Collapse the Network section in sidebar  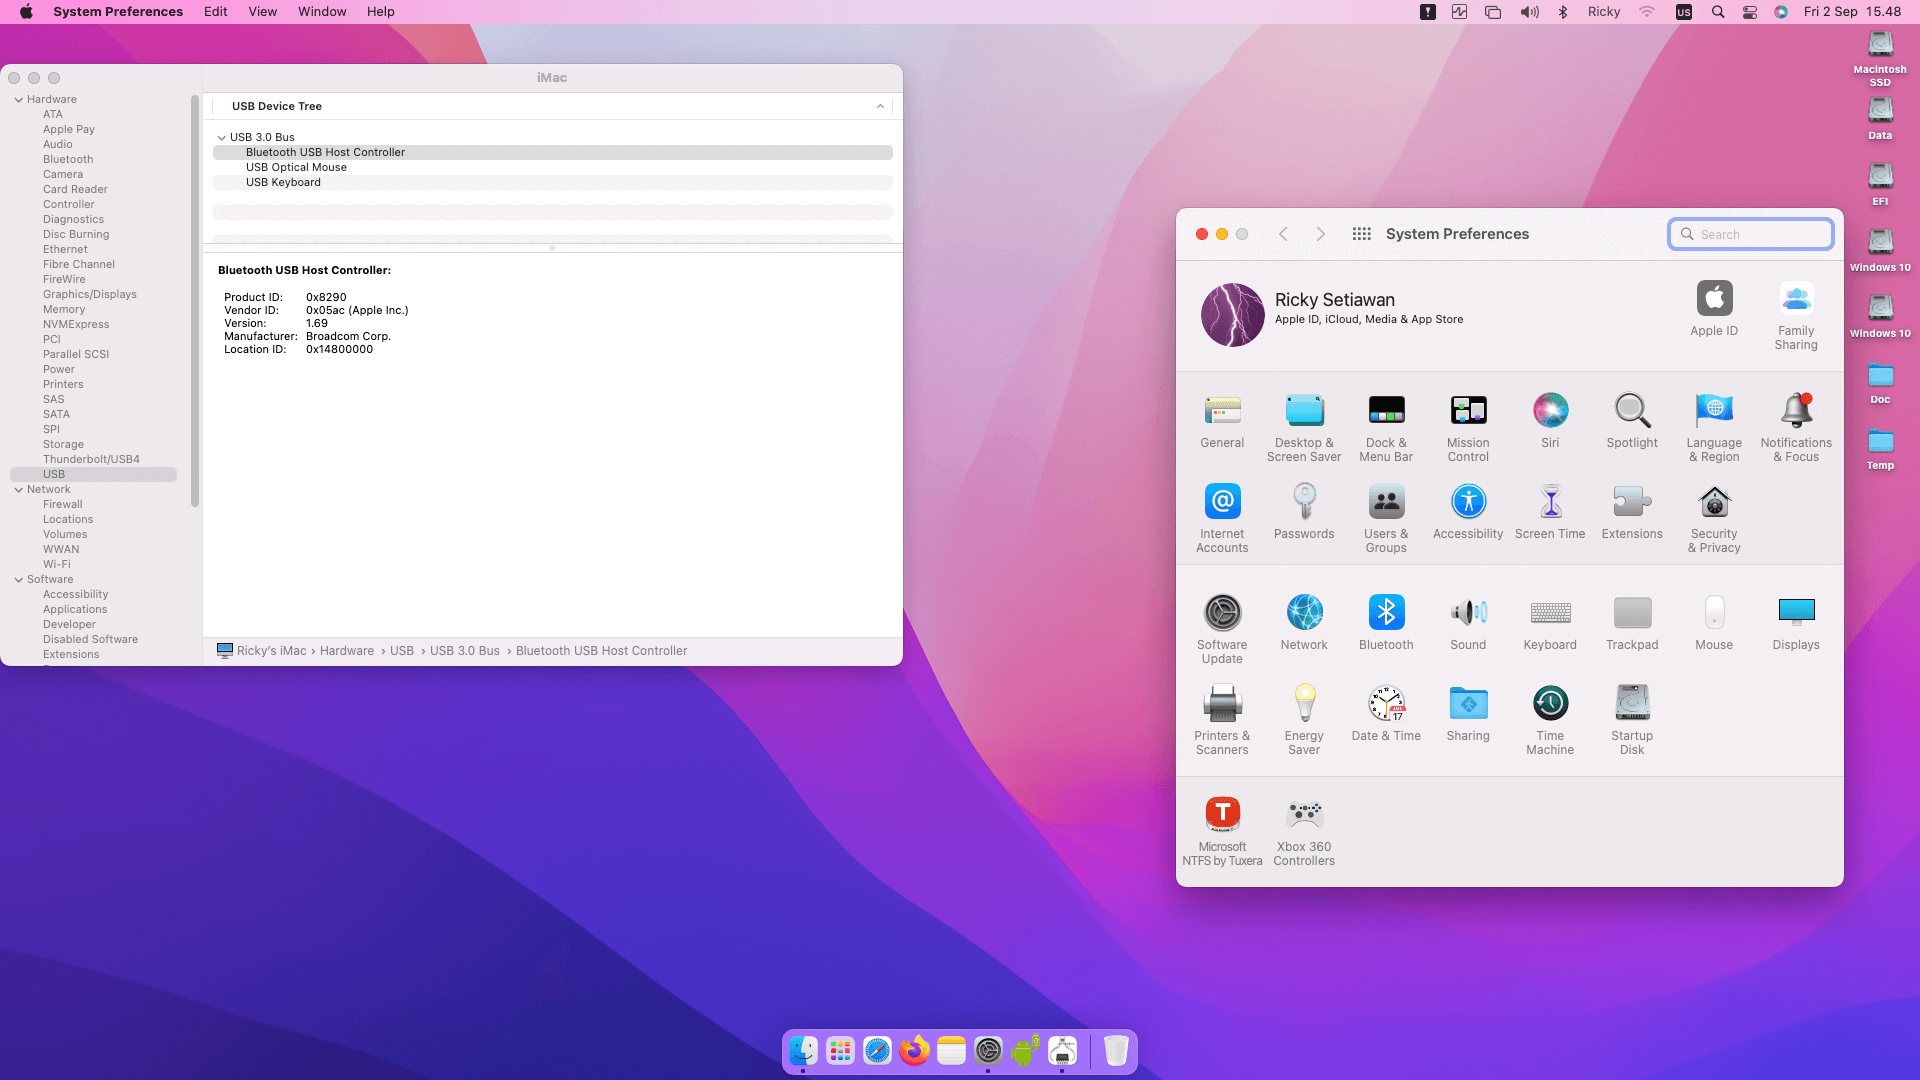pyautogui.click(x=19, y=490)
